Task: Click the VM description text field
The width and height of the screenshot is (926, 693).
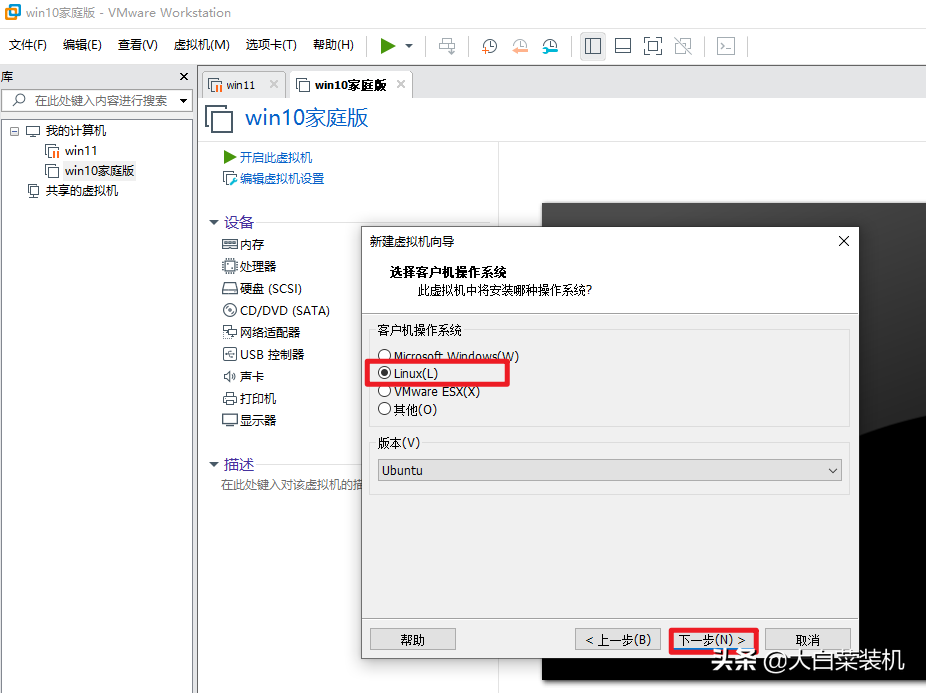Action: [291, 485]
